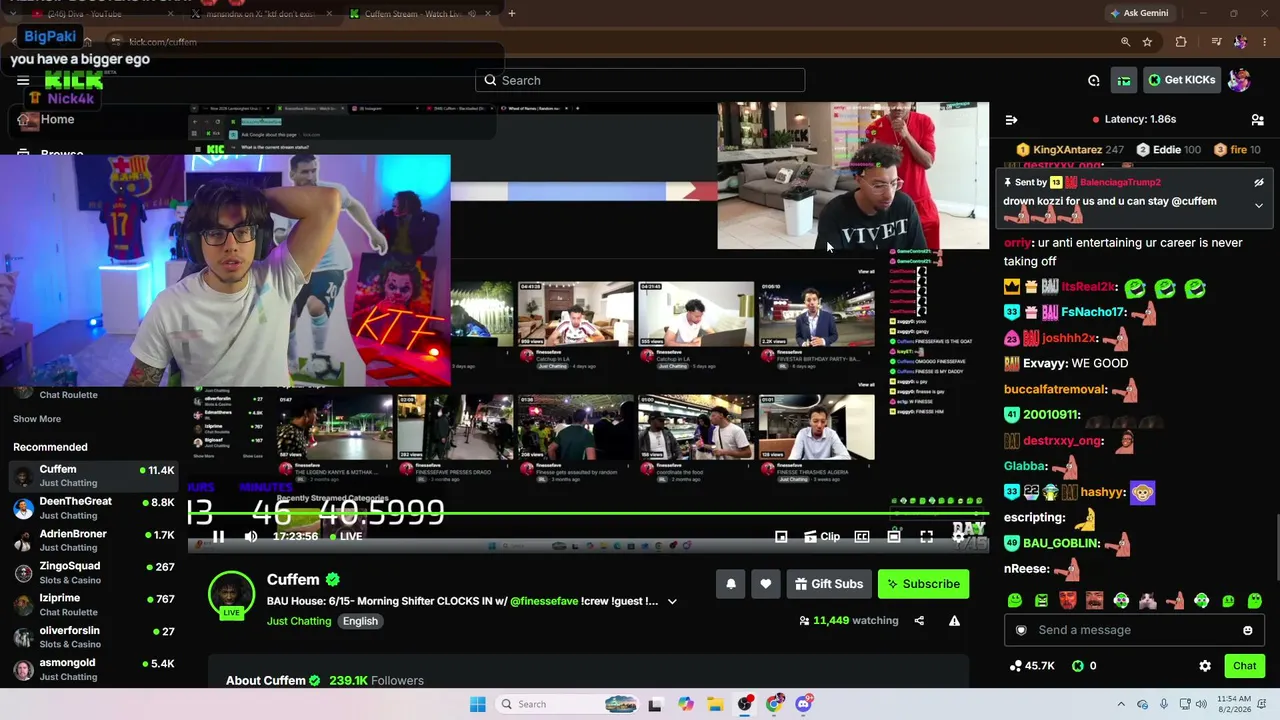Image resolution: width=1280 pixels, height=720 pixels.
Task: Click the Get KICKs button
Action: point(1181,80)
